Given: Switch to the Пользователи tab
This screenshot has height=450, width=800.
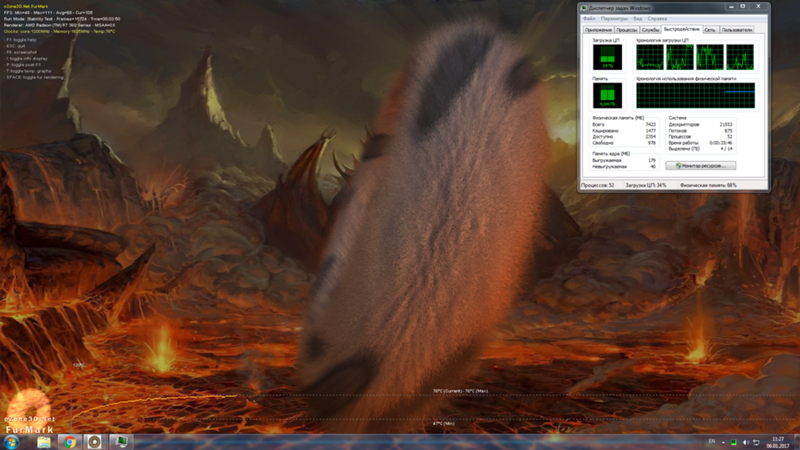Looking at the screenshot, I should 737,30.
